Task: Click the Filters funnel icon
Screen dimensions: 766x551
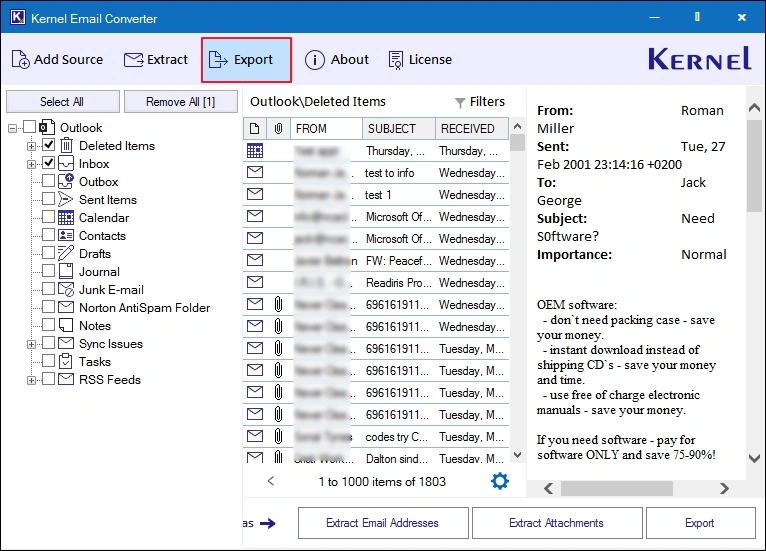Action: [x=460, y=103]
